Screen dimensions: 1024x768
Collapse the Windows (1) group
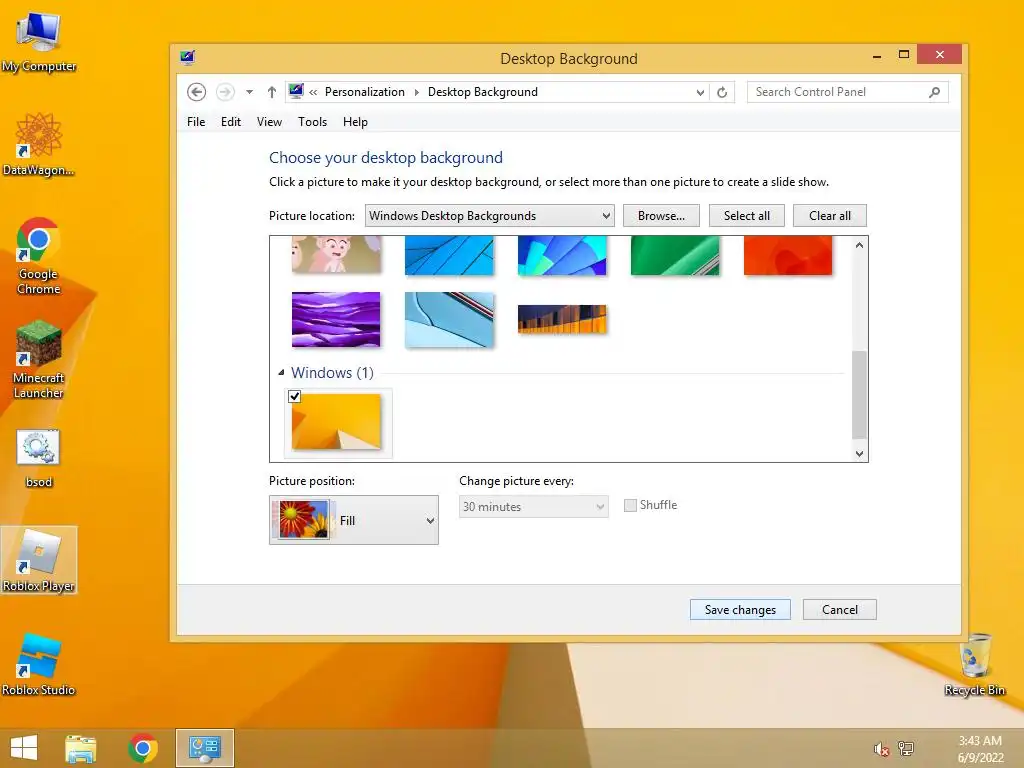[x=281, y=373]
